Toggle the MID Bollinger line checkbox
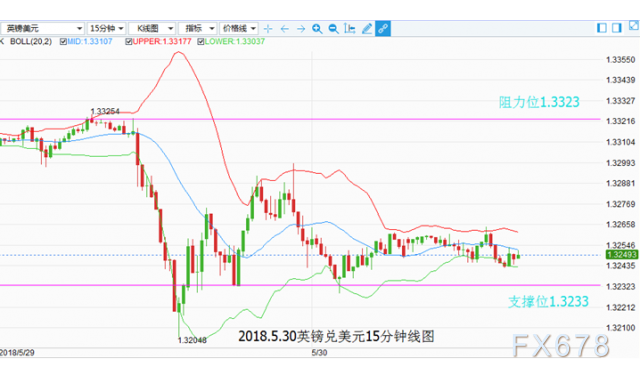Image resolution: width=640 pixels, height=381 pixels. (x=63, y=42)
